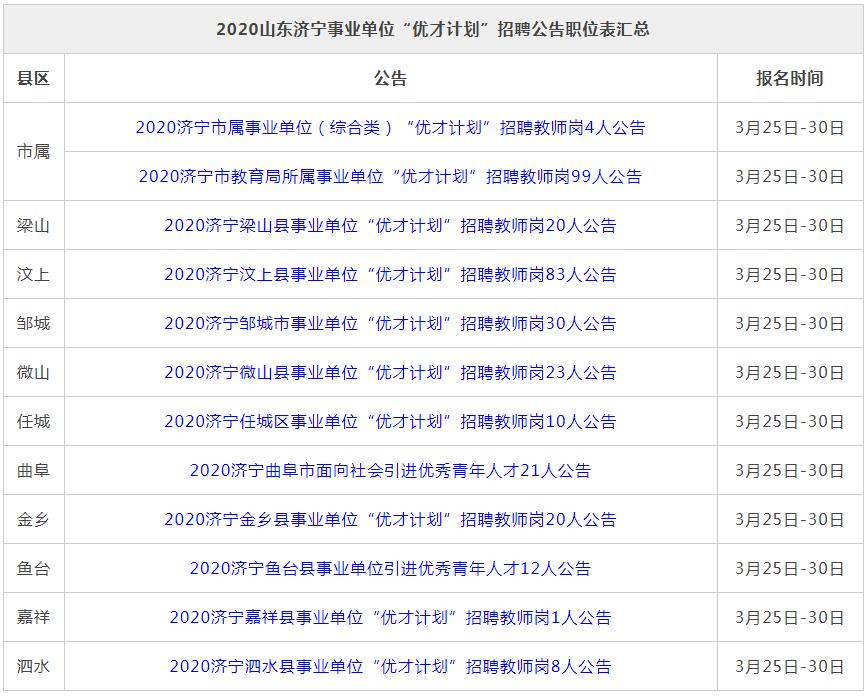Open the 汶上县招聘教师岗83人公告 link
The image size is (868, 697).
click(x=390, y=275)
